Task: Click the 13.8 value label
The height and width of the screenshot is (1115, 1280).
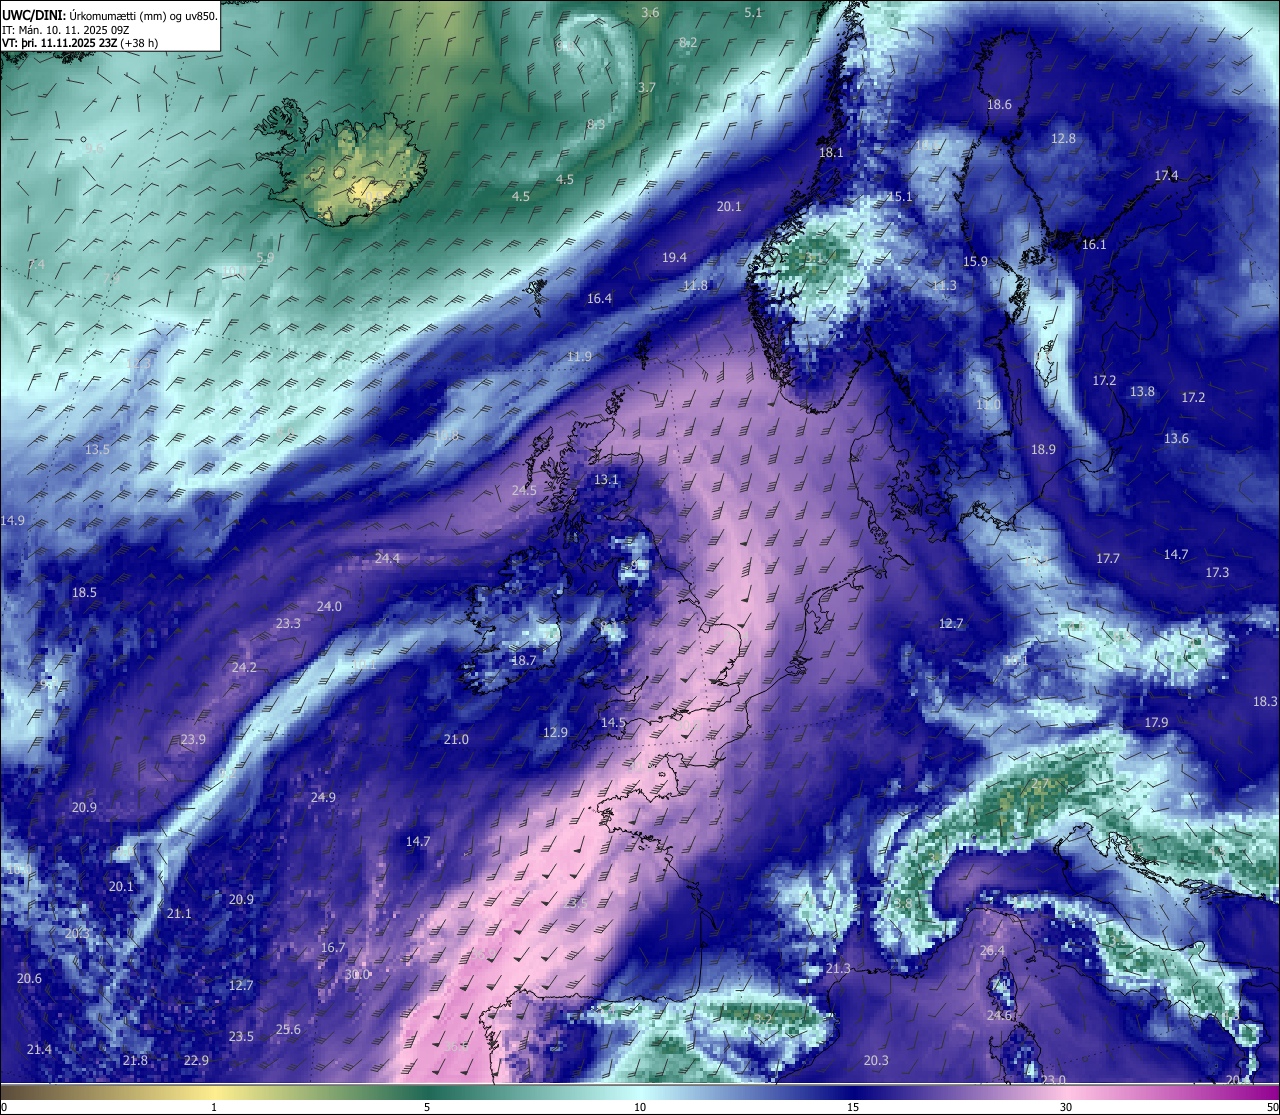Action: [x=1142, y=391]
